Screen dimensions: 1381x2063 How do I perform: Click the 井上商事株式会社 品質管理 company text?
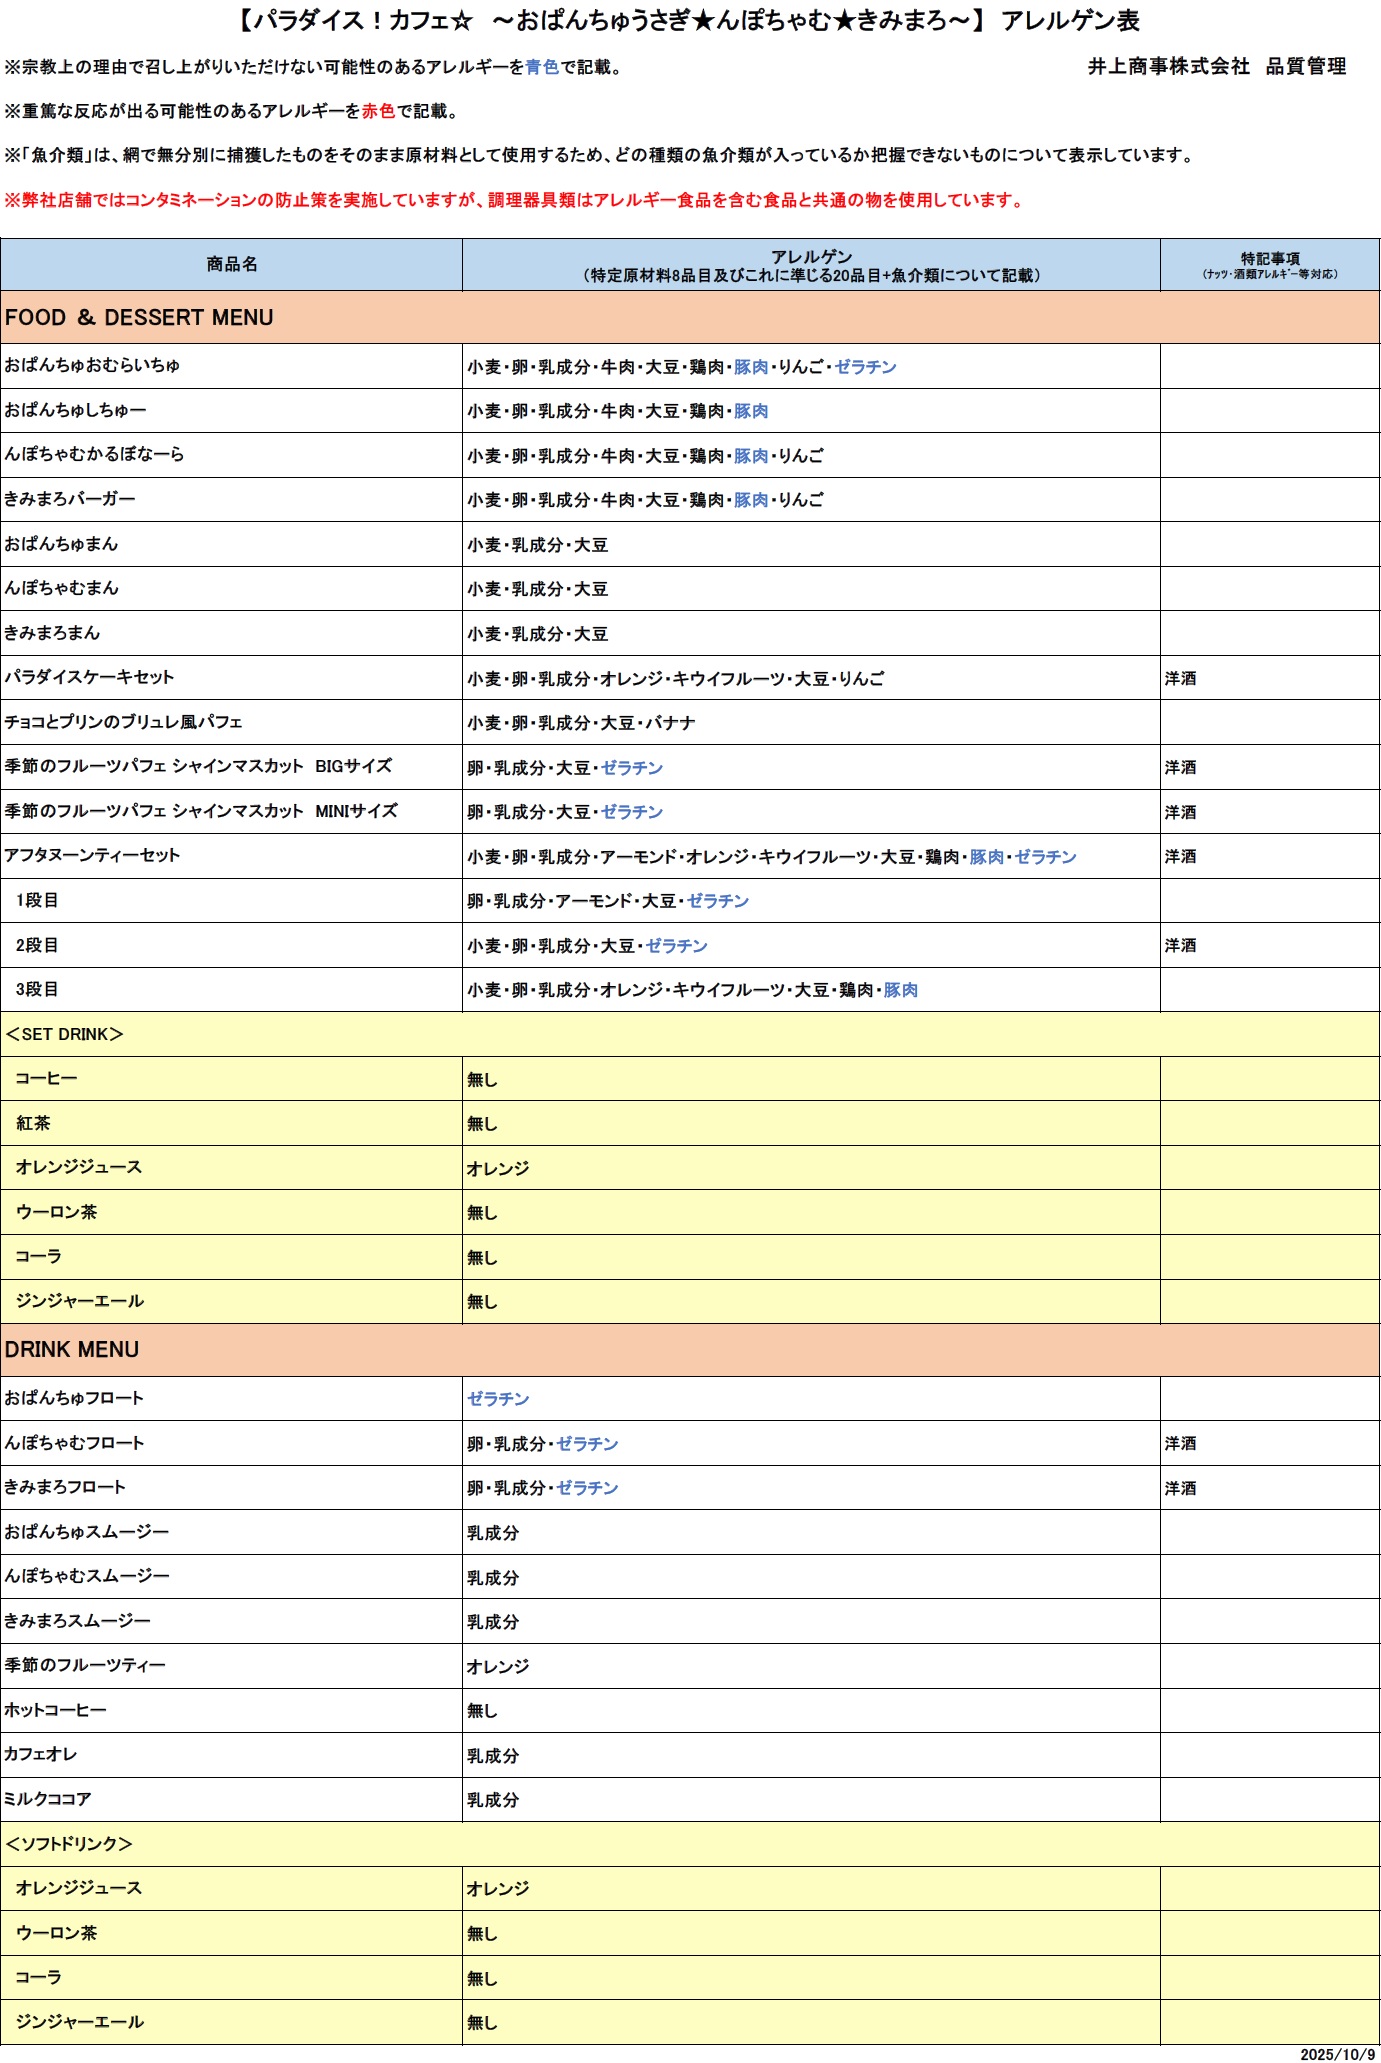(x=1217, y=67)
